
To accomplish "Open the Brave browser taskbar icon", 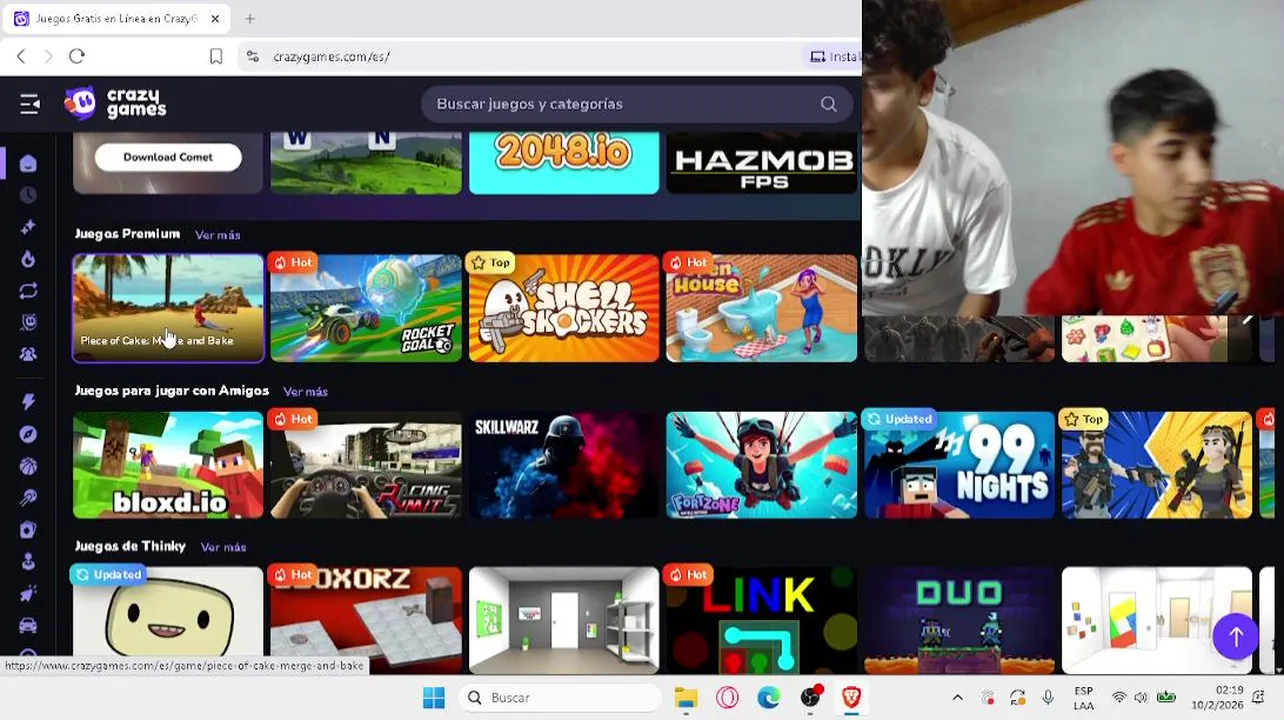I will (x=851, y=698).
